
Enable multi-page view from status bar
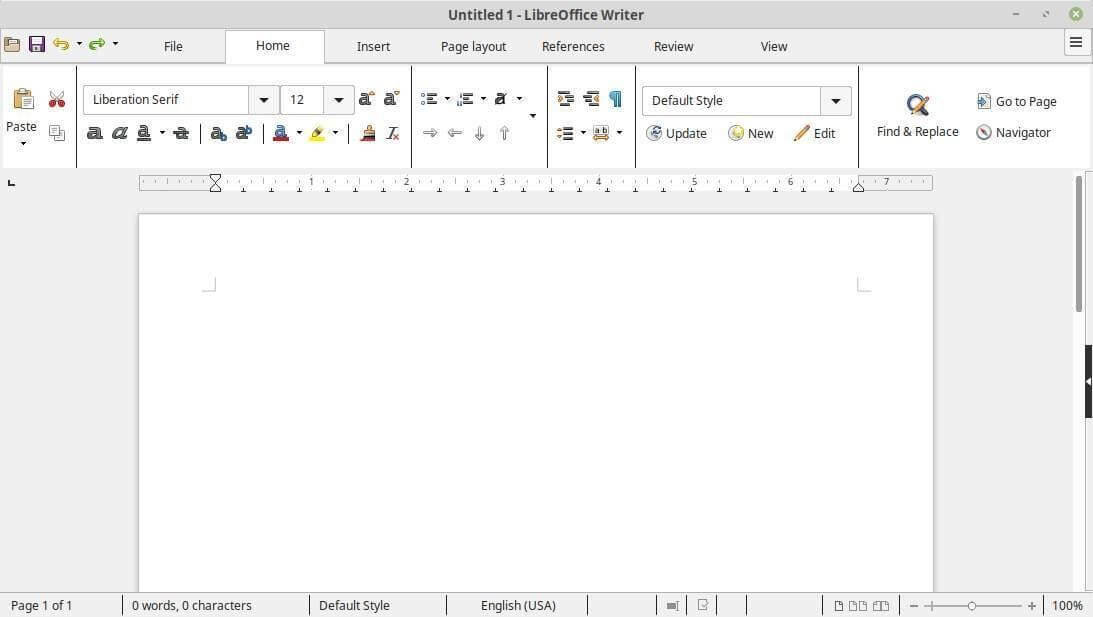(857, 605)
